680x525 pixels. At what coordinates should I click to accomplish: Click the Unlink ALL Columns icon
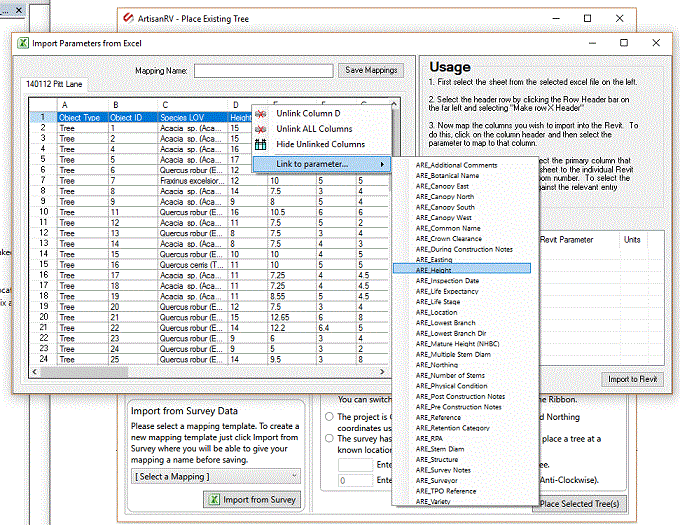262,129
